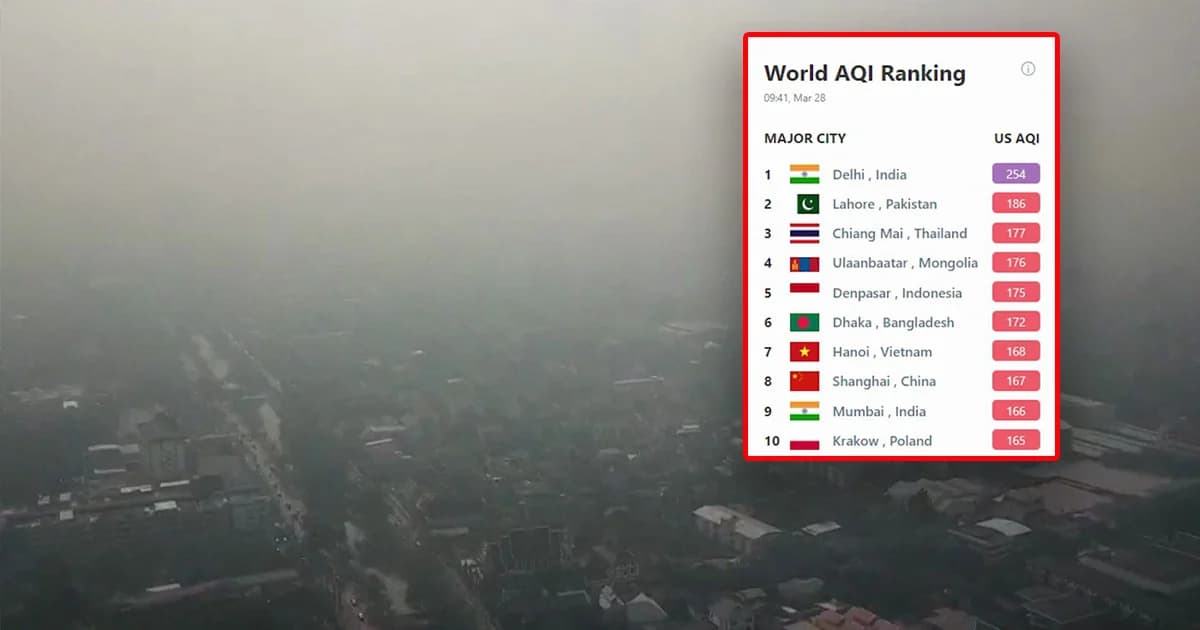Open the Lahore, Pakistan entry
1200x630 pixels.
tap(884, 204)
